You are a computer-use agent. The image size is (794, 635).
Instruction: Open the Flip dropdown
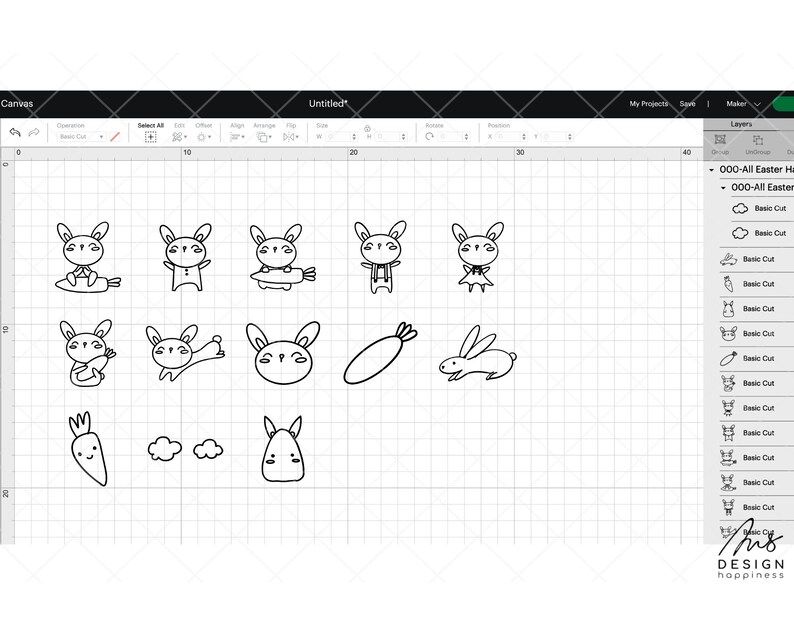[x=291, y=137]
